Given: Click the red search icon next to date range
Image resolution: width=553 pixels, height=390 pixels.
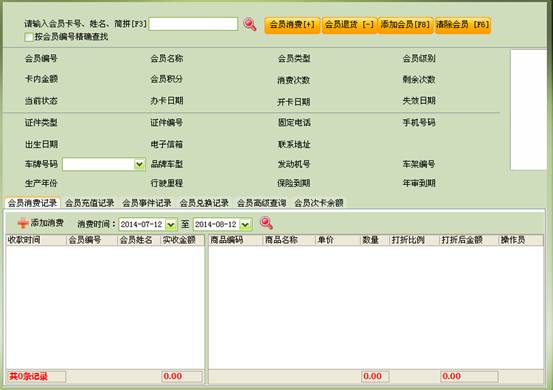Looking at the screenshot, I should 266,223.
